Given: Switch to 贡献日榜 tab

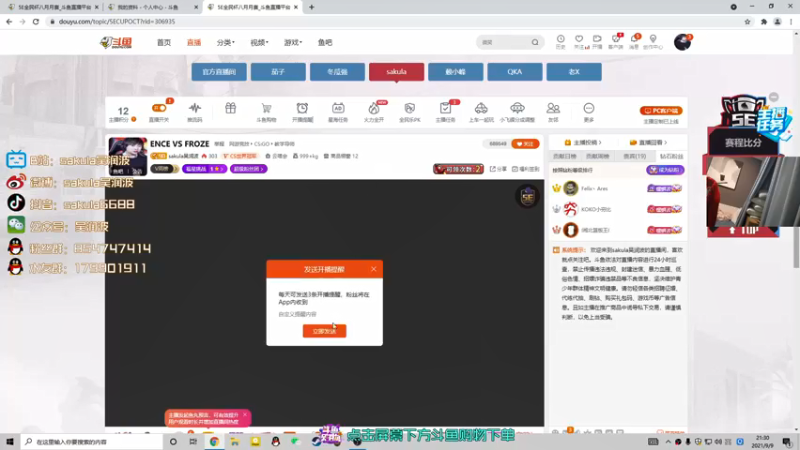Looking at the screenshot, I should [564, 156].
